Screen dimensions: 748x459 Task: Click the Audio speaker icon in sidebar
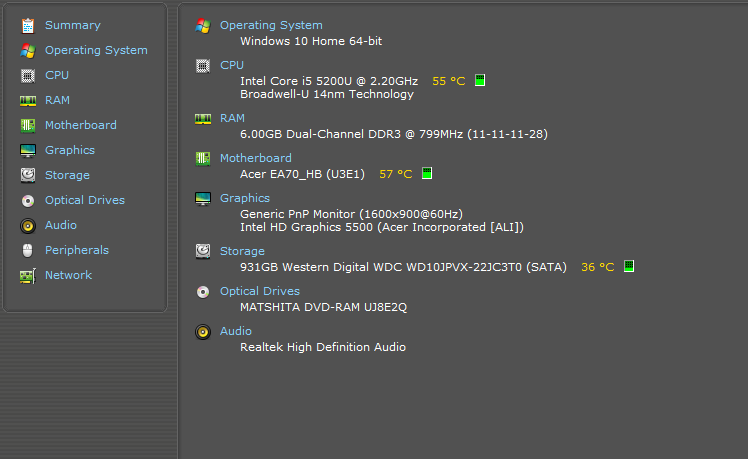coord(27,225)
